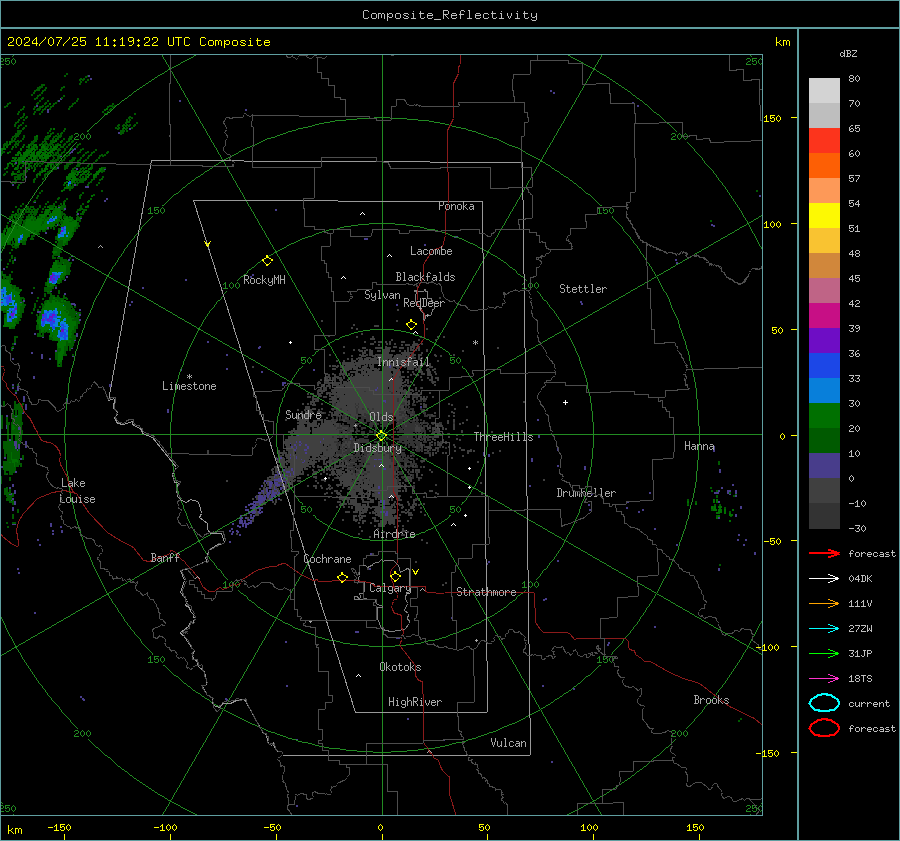Viewport: 900px width, 841px height.
Task: Click the RockyMH map label
Action: click(264, 280)
